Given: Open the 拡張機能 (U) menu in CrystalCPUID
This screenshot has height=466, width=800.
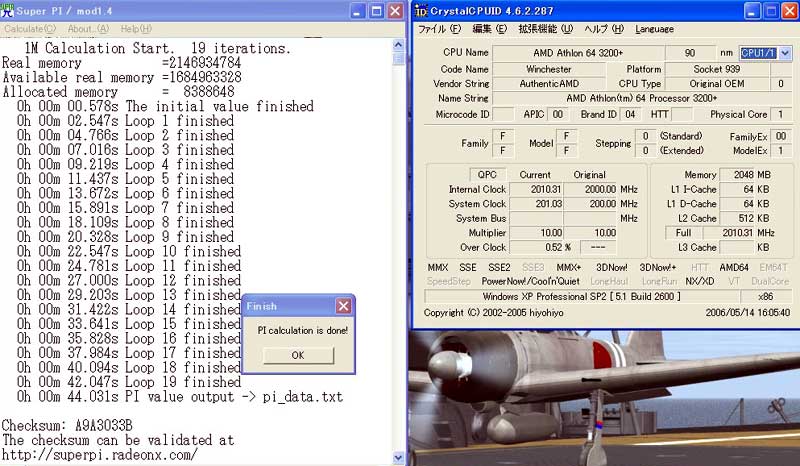Looking at the screenshot, I should point(545,29).
